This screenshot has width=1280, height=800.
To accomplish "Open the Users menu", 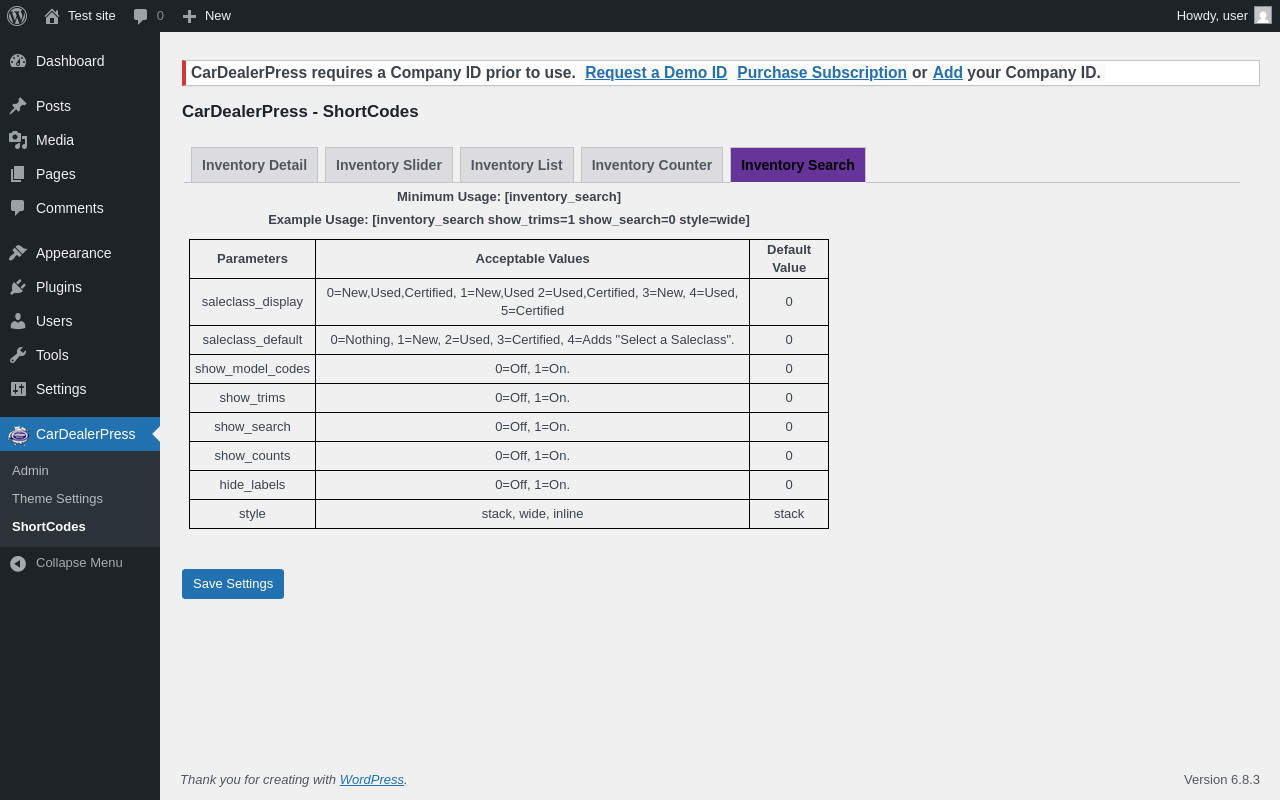I will 80,321.
